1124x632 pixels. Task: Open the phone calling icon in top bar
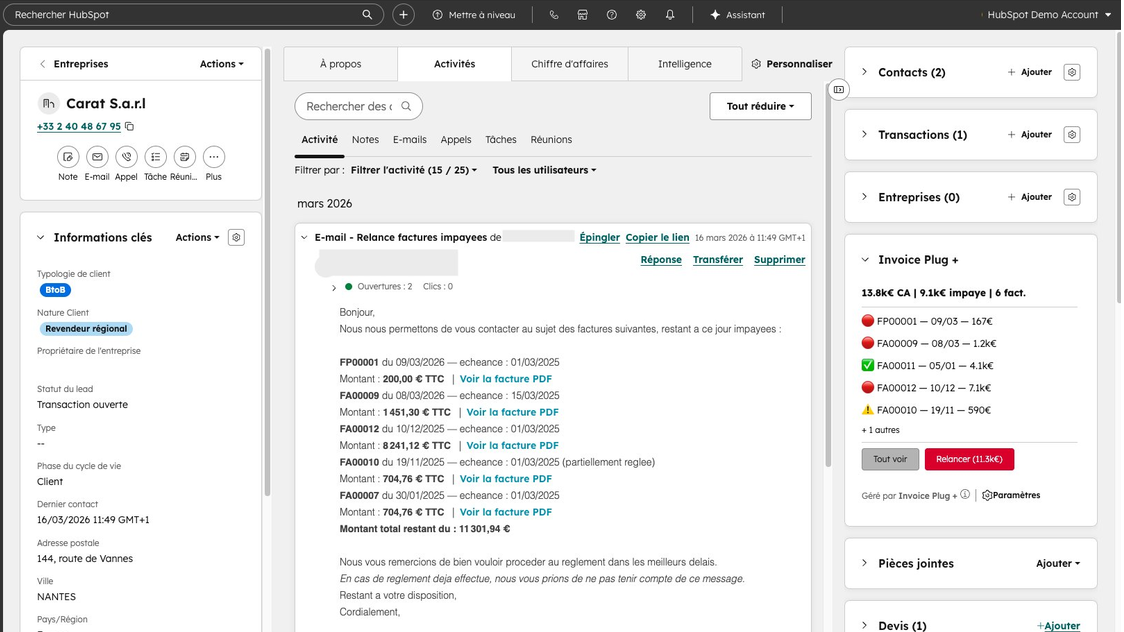tap(553, 14)
